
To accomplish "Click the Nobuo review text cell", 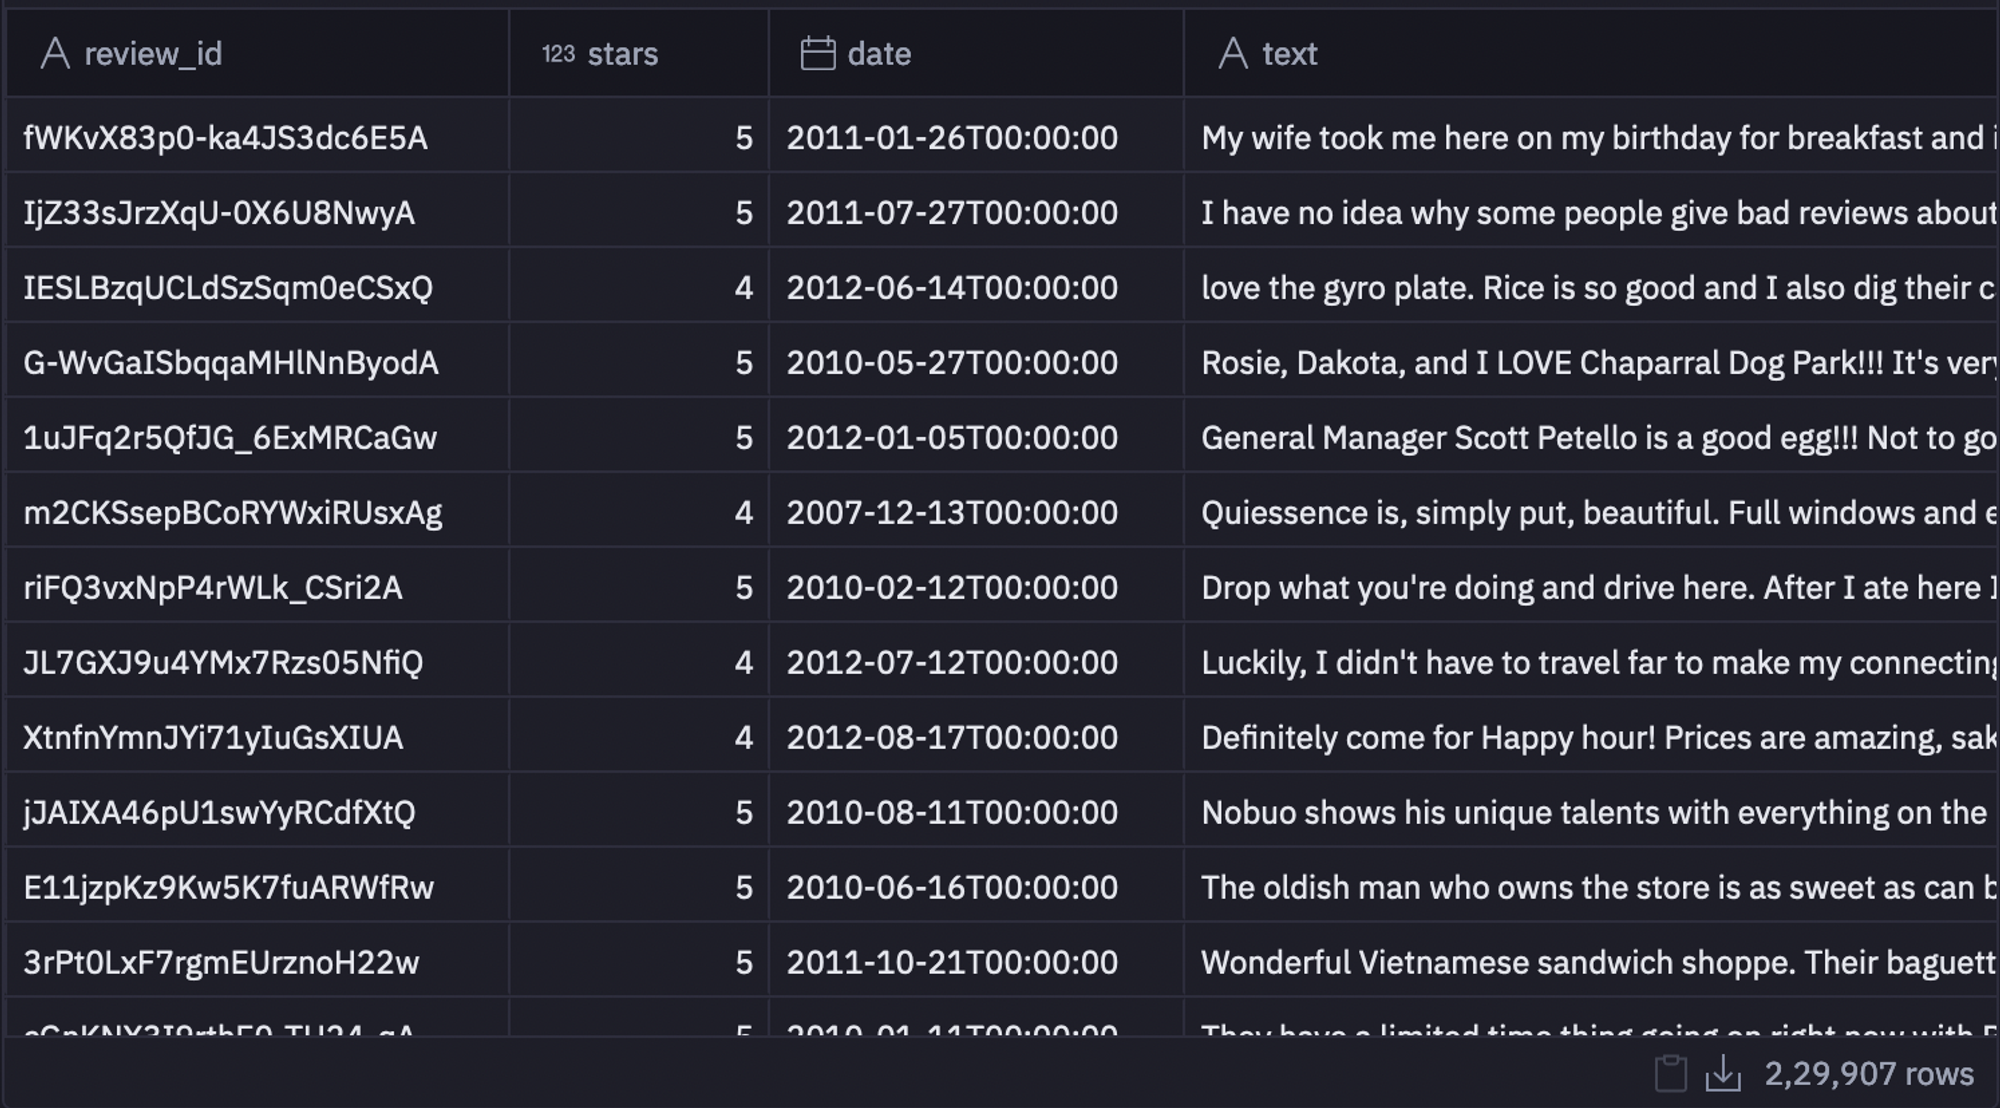I will tap(1592, 812).
